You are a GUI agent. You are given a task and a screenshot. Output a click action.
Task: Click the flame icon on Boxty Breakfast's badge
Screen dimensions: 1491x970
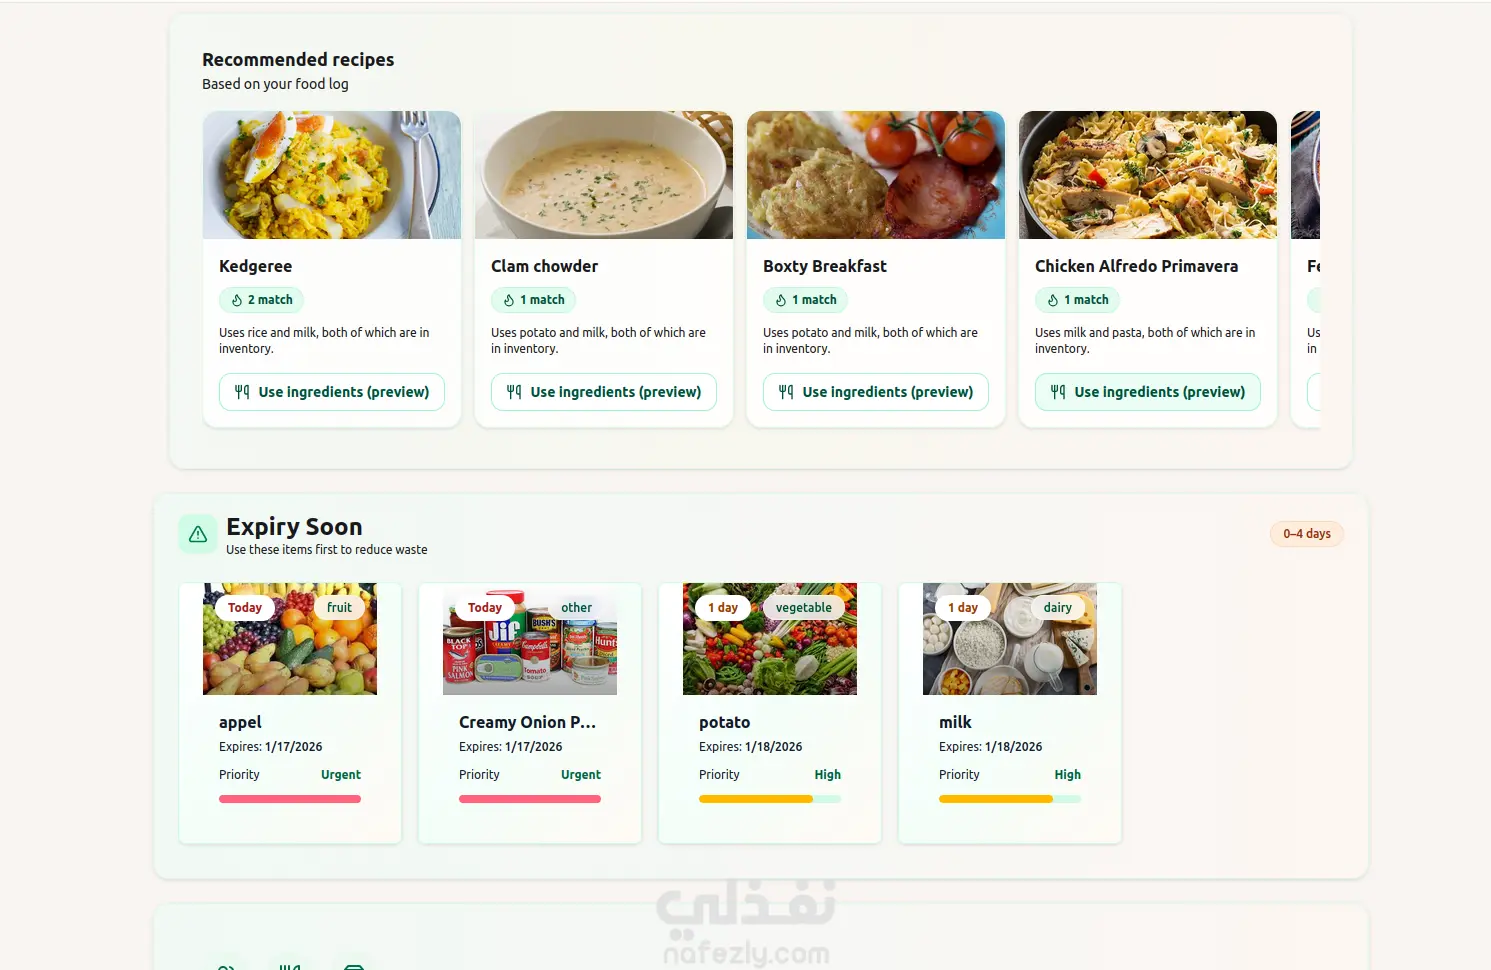[781, 300]
